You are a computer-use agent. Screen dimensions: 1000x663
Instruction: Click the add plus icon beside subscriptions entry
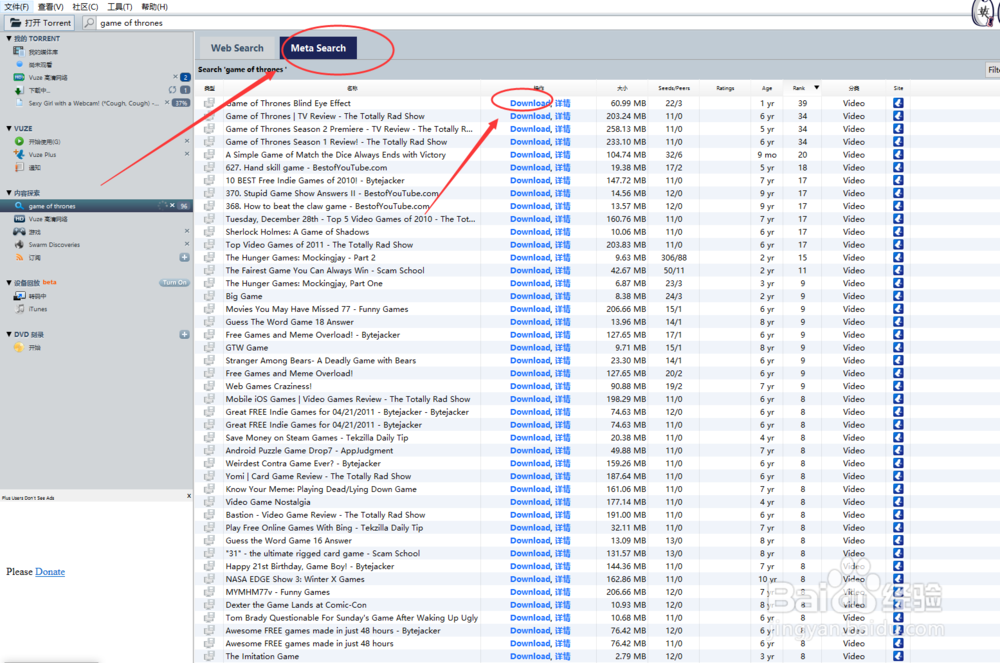click(184, 258)
